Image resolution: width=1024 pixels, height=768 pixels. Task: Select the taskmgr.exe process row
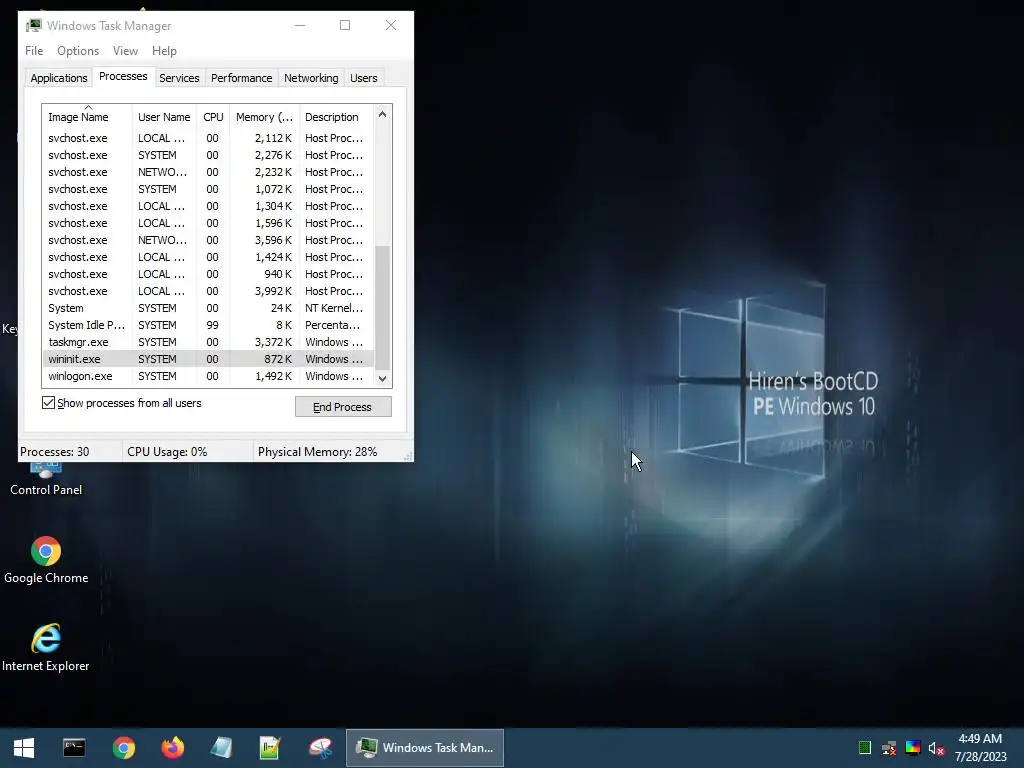pos(208,342)
